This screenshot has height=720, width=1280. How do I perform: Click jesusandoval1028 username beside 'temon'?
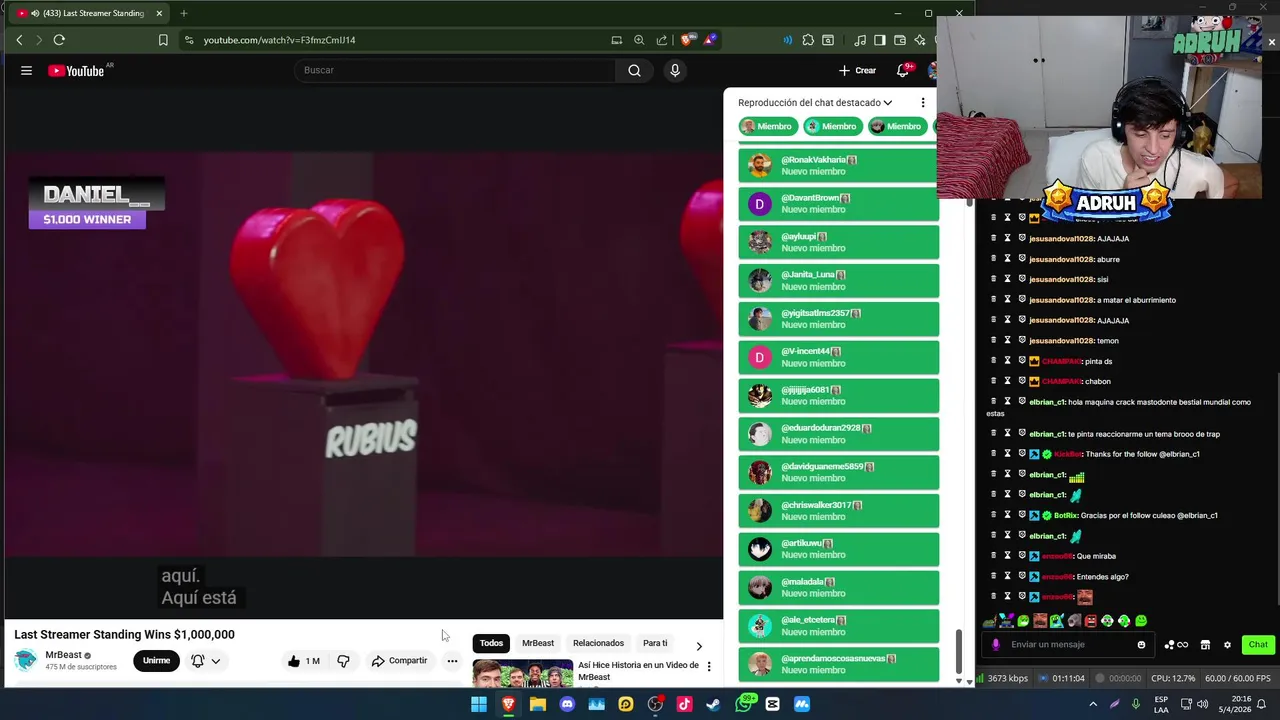[1061, 340]
